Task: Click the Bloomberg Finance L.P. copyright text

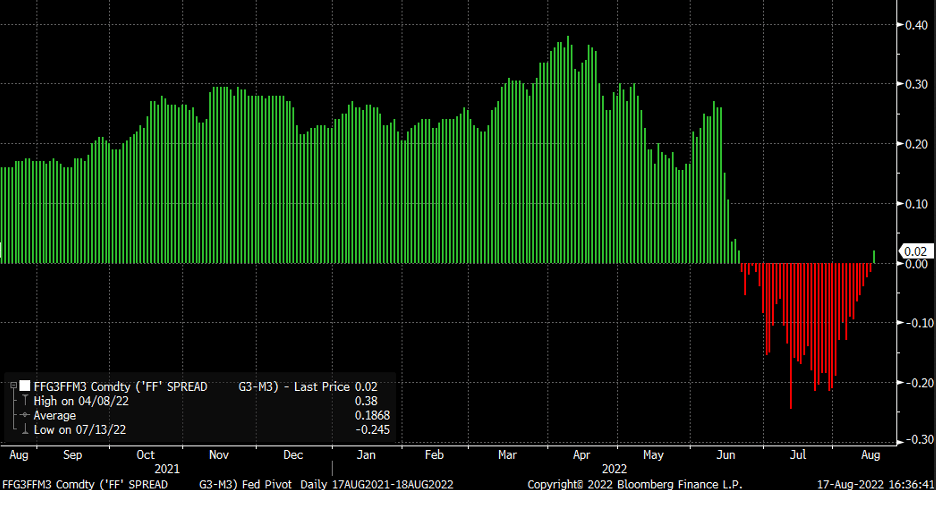Action: (635, 485)
